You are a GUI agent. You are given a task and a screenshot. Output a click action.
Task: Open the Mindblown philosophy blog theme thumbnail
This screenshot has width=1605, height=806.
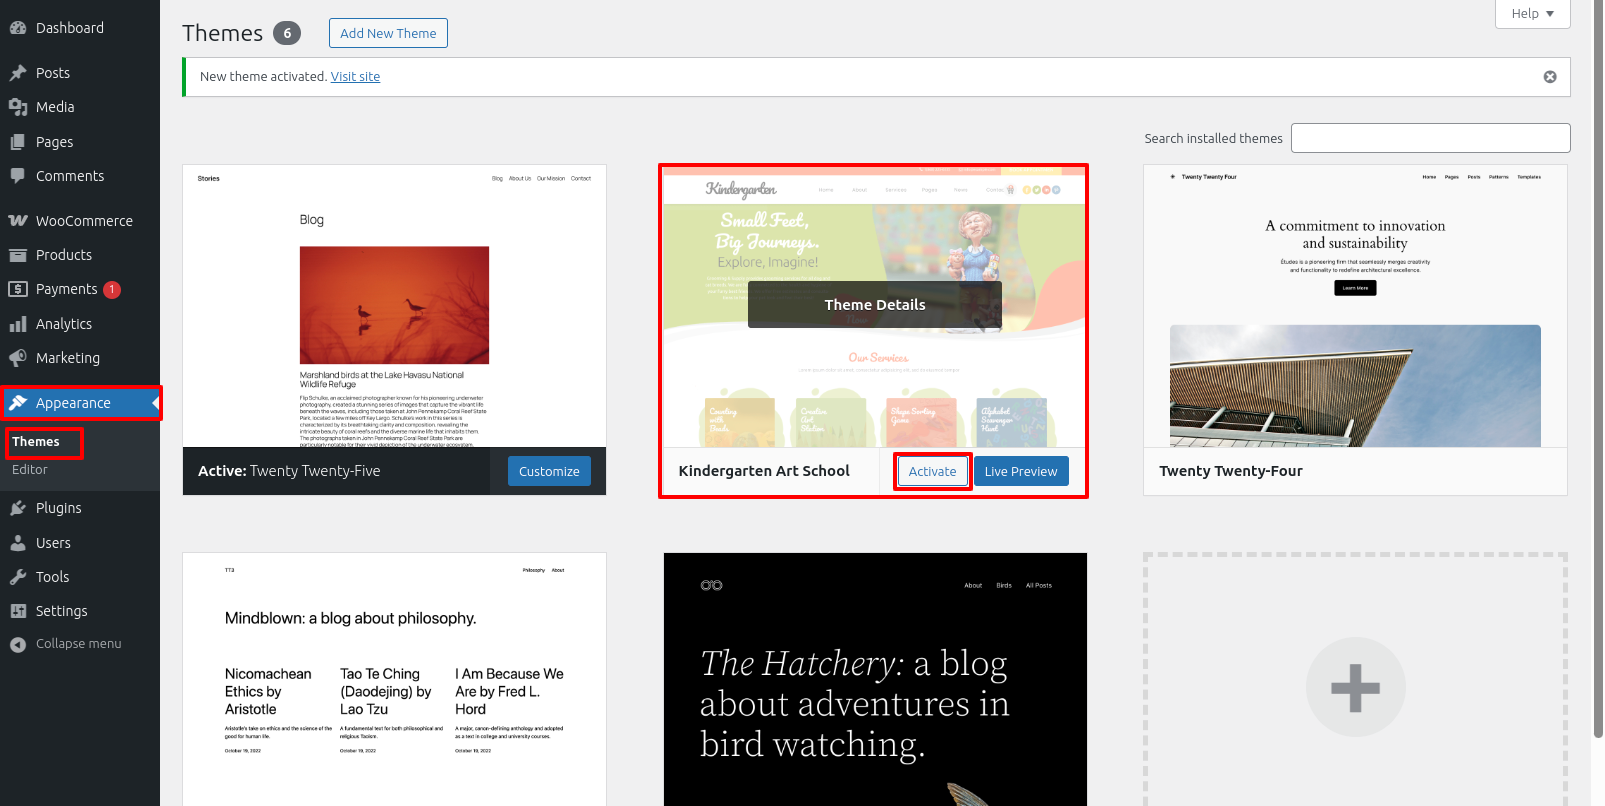pos(394,679)
